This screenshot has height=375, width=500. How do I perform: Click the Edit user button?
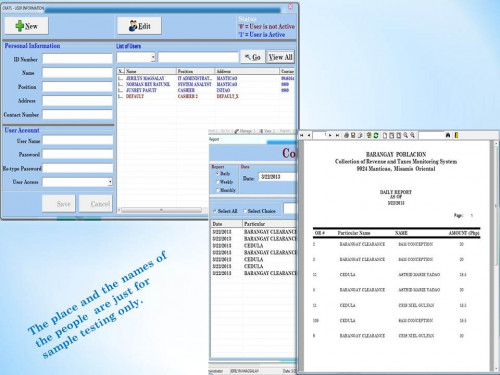(x=139, y=26)
